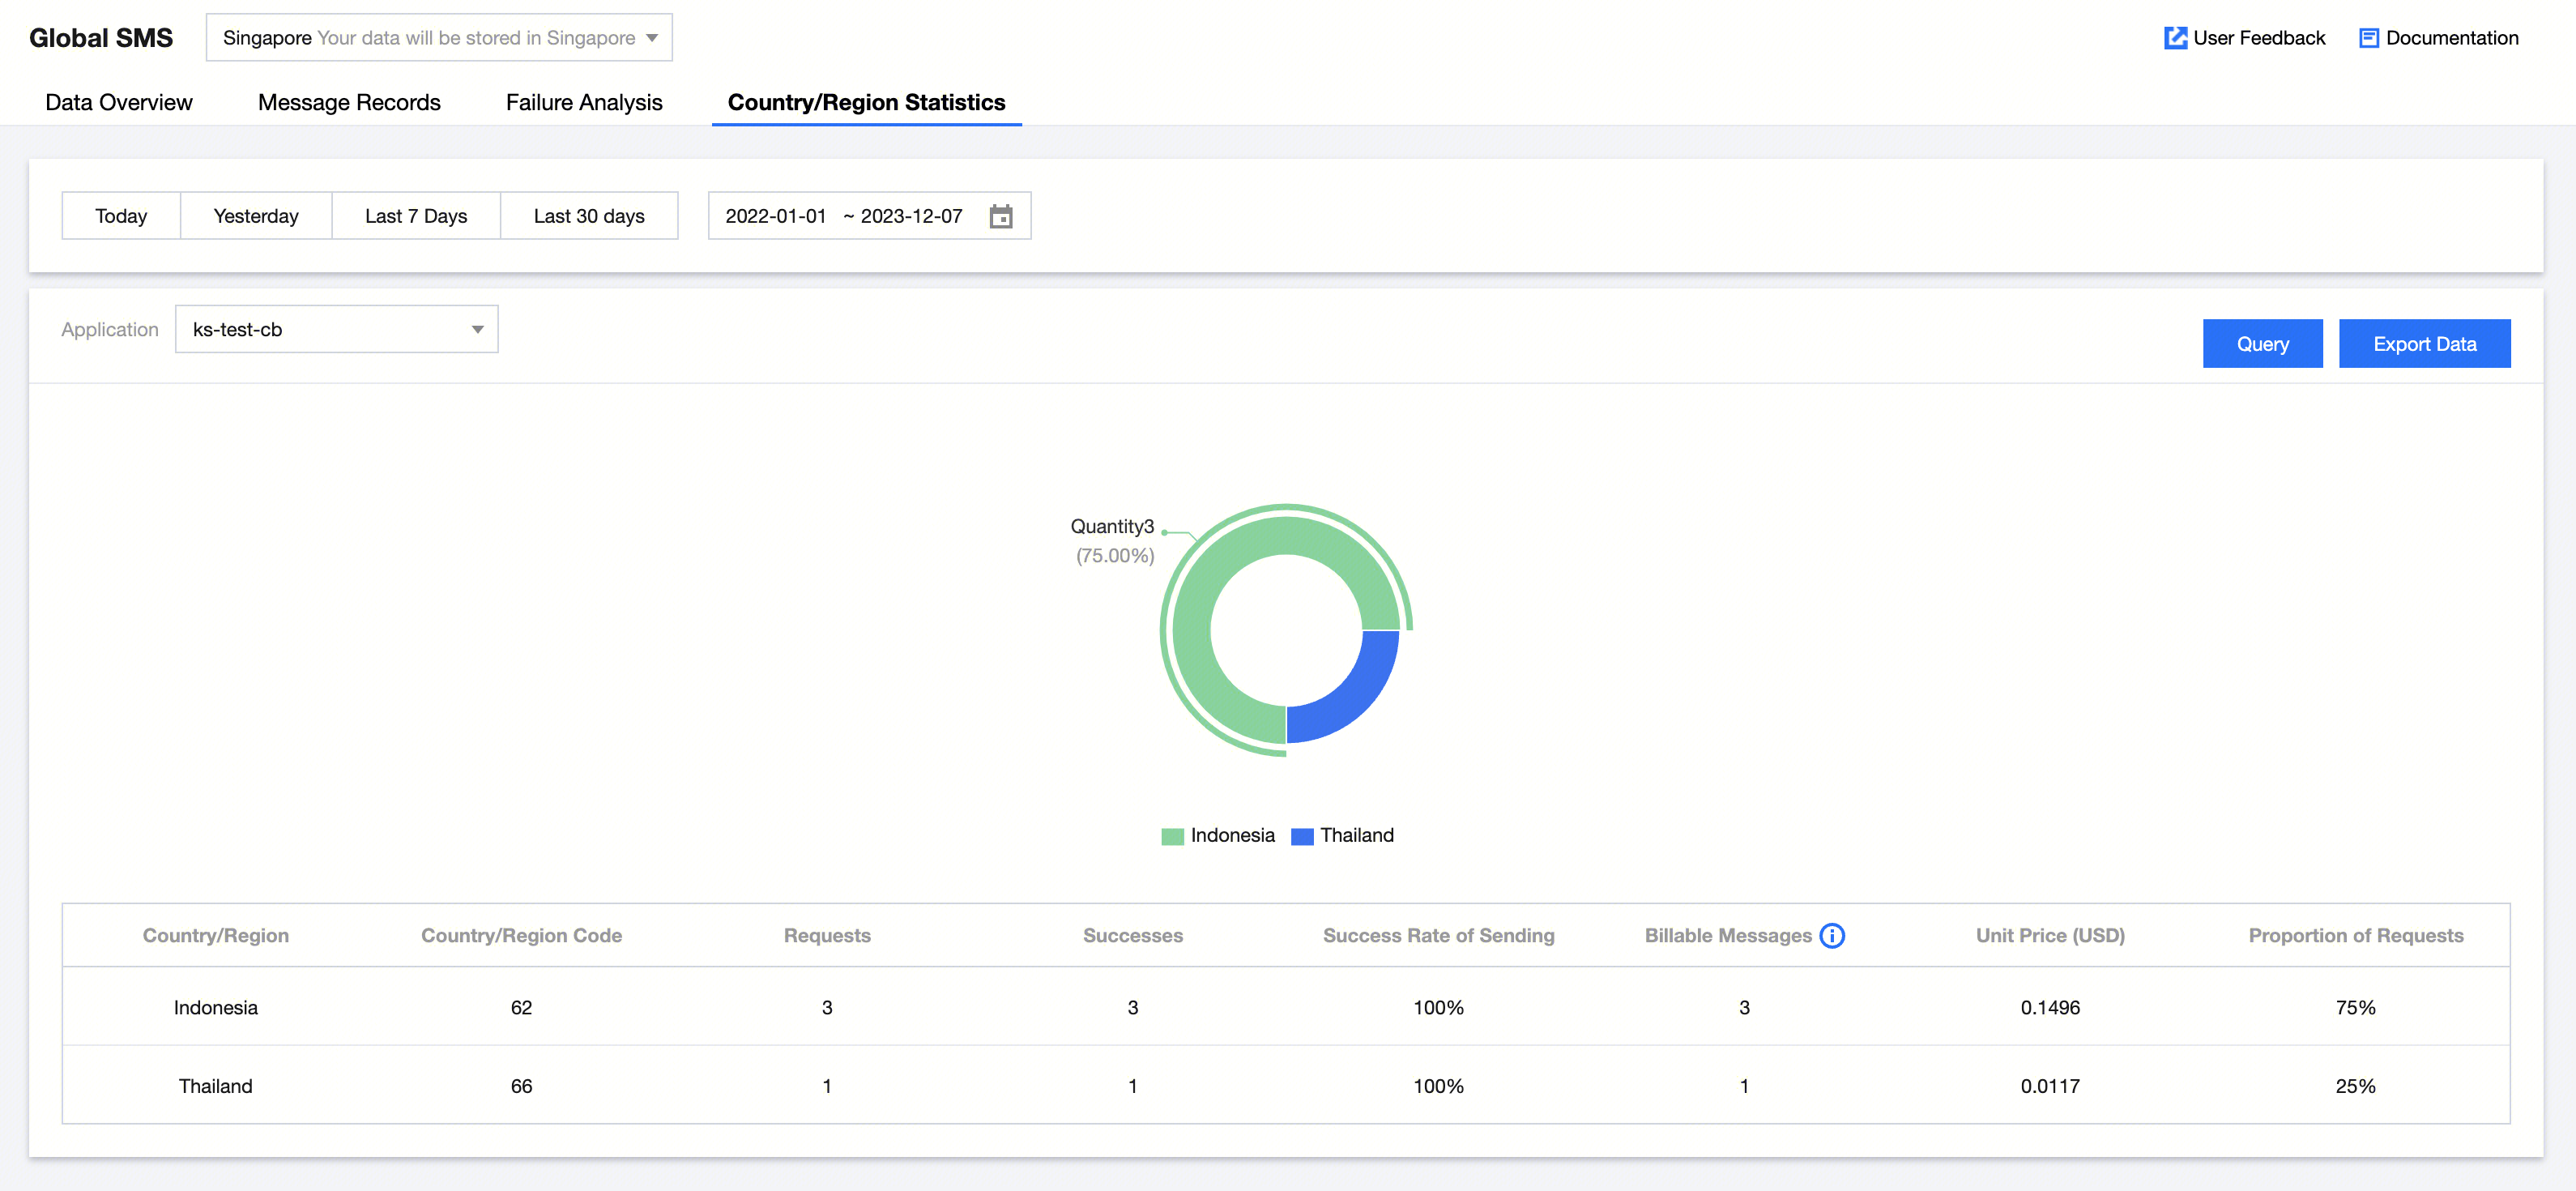Click the Documentation icon
The width and height of the screenshot is (2576, 1191).
(x=2368, y=38)
